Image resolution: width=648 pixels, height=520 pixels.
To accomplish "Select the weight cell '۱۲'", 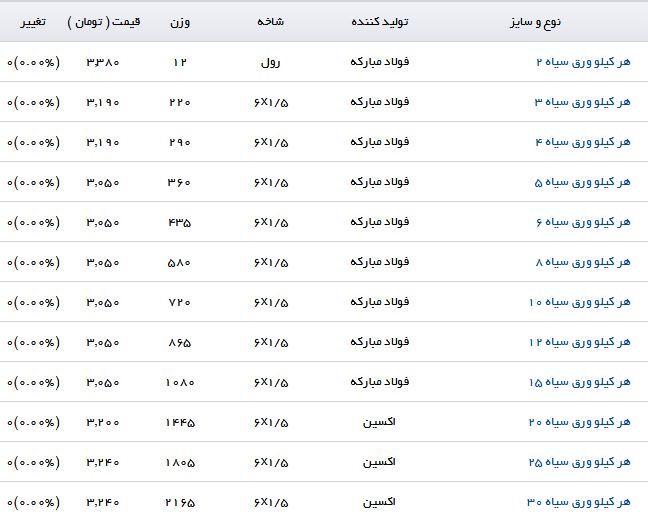I will coord(180,62).
